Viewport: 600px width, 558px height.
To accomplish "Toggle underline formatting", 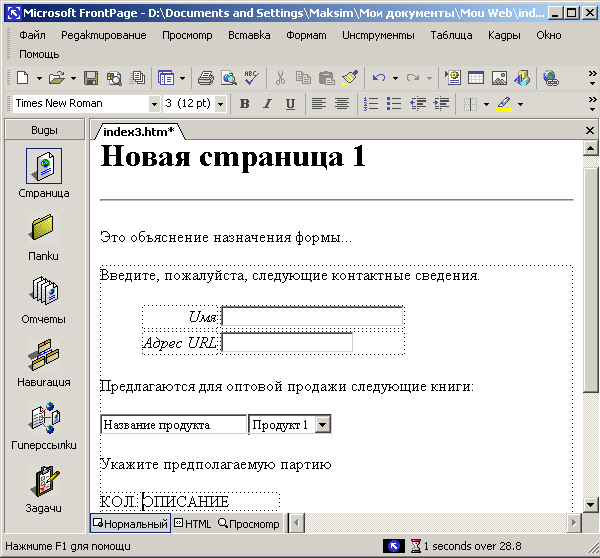I will coord(290,103).
